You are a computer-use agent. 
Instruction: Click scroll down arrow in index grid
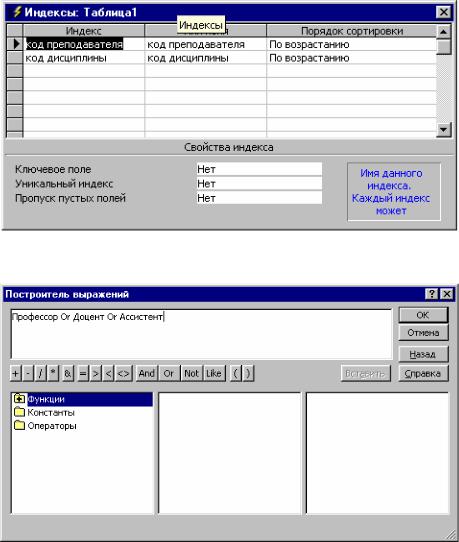[x=444, y=130]
